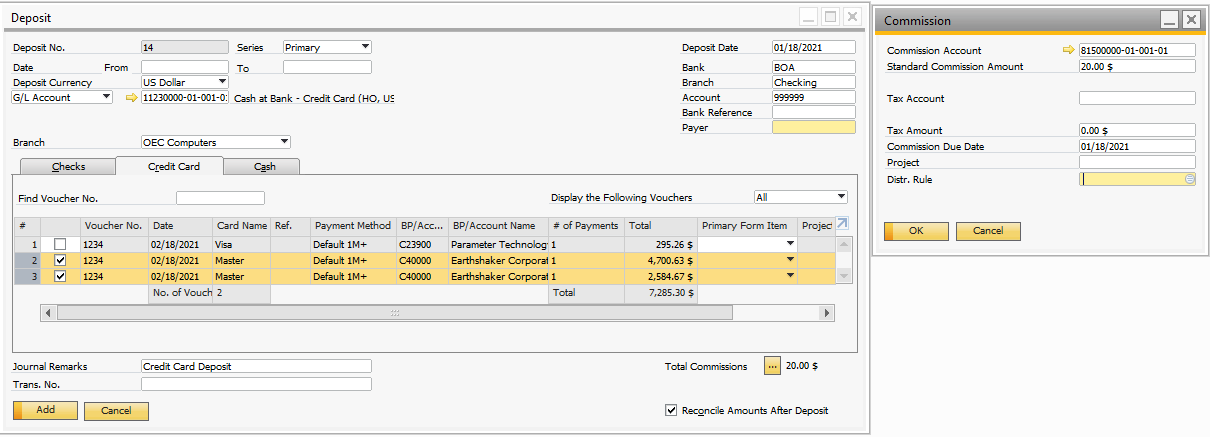Click the # of Payments column header
This screenshot has width=1210, height=437.
(586, 226)
